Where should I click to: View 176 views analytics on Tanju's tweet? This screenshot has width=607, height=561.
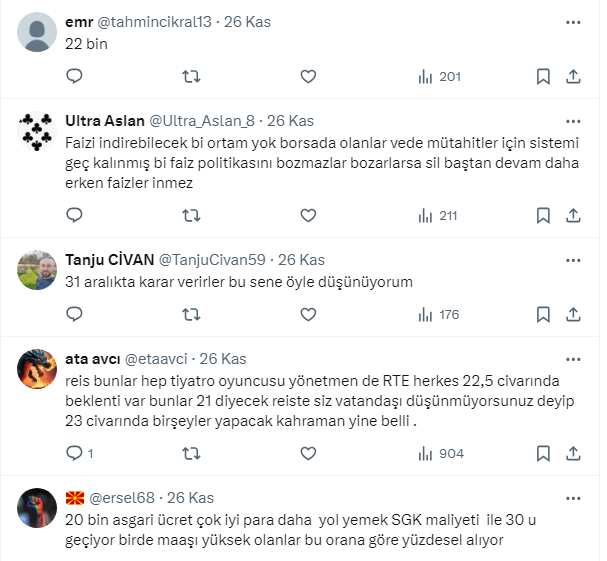coord(438,314)
